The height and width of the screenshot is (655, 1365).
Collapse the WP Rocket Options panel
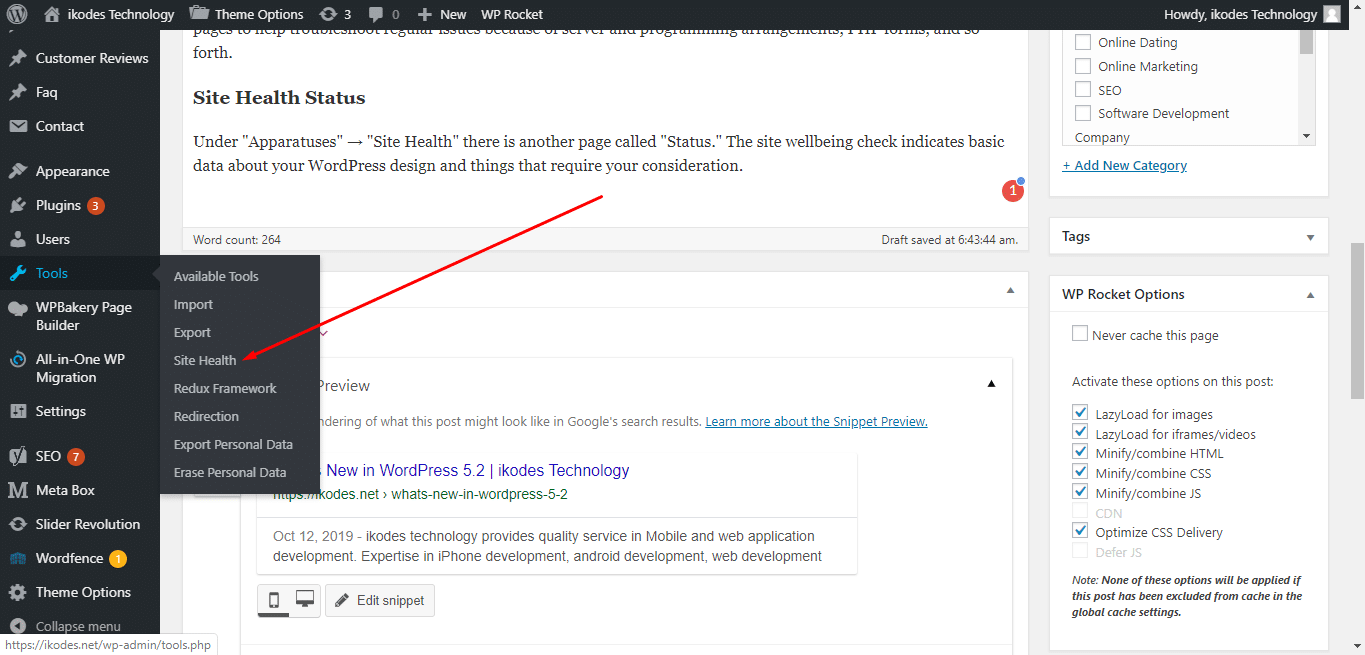pos(1310,295)
